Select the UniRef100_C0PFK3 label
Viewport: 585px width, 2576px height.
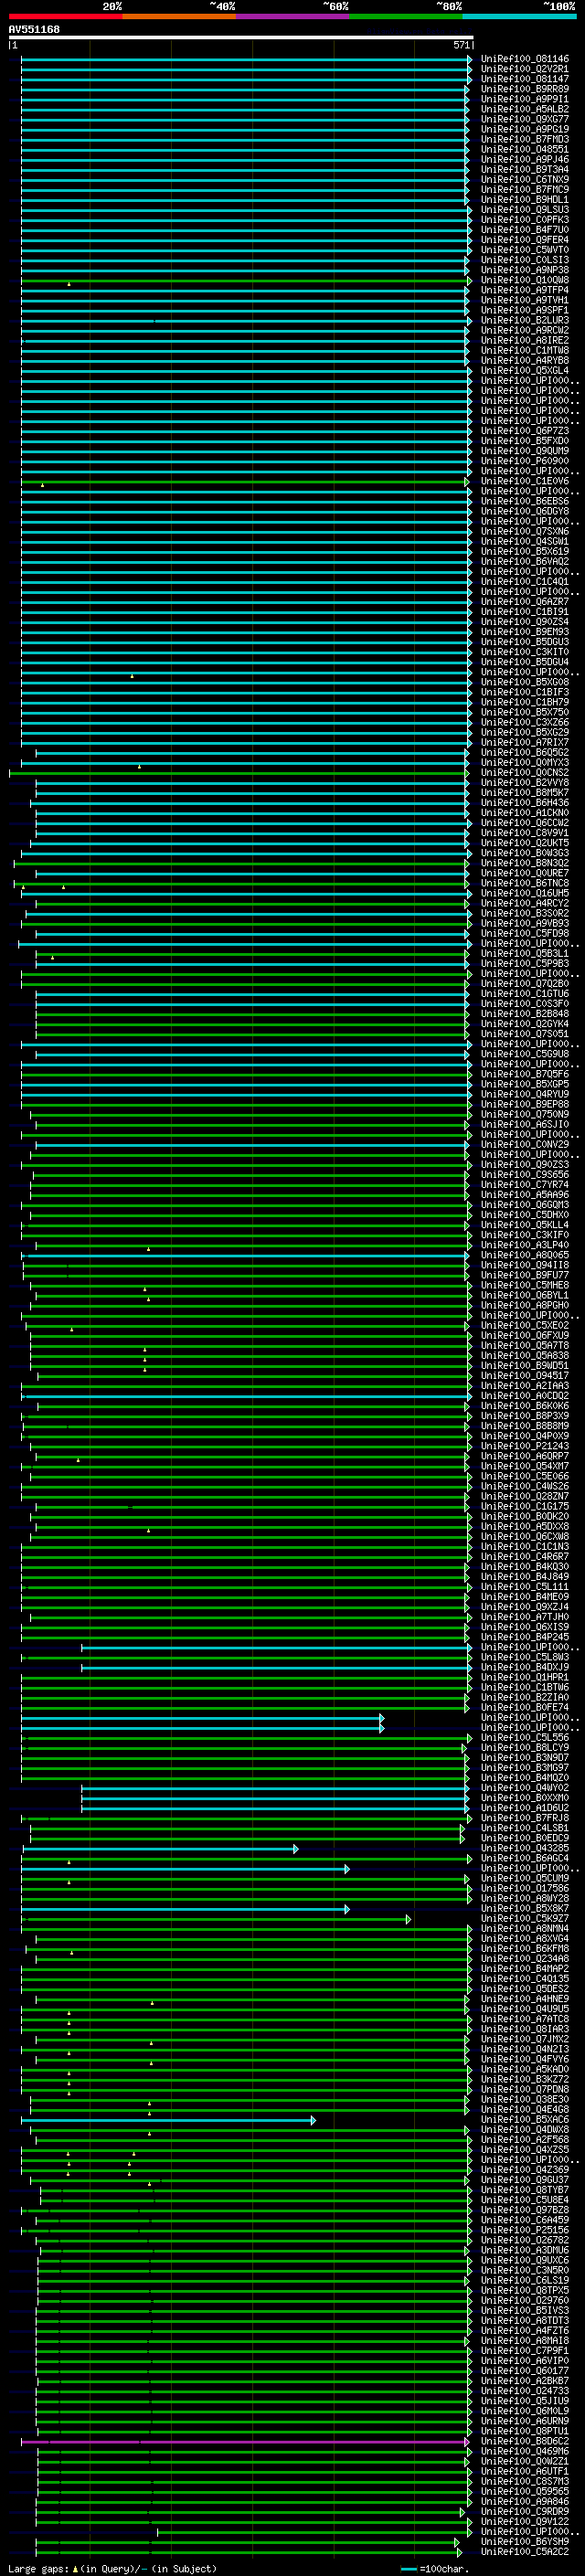525,219
